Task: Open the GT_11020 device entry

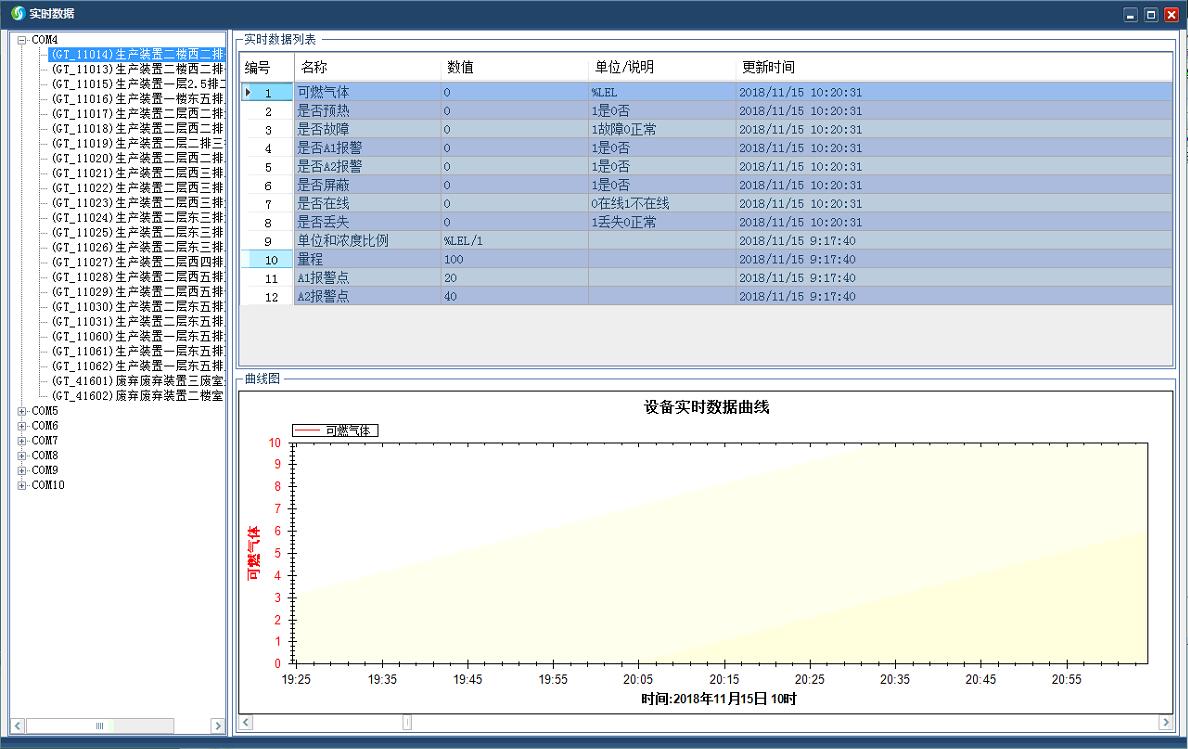Action: coord(137,158)
